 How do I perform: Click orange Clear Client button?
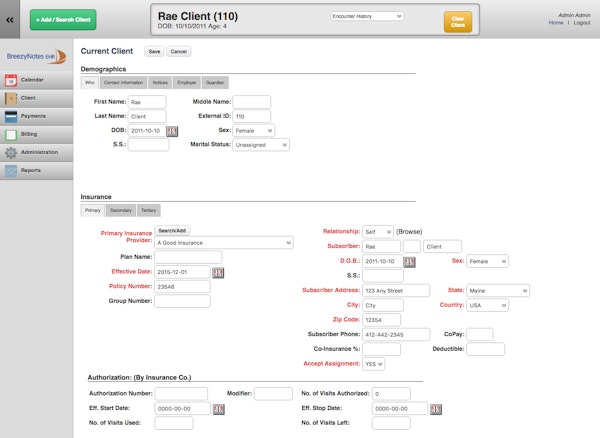(458, 22)
